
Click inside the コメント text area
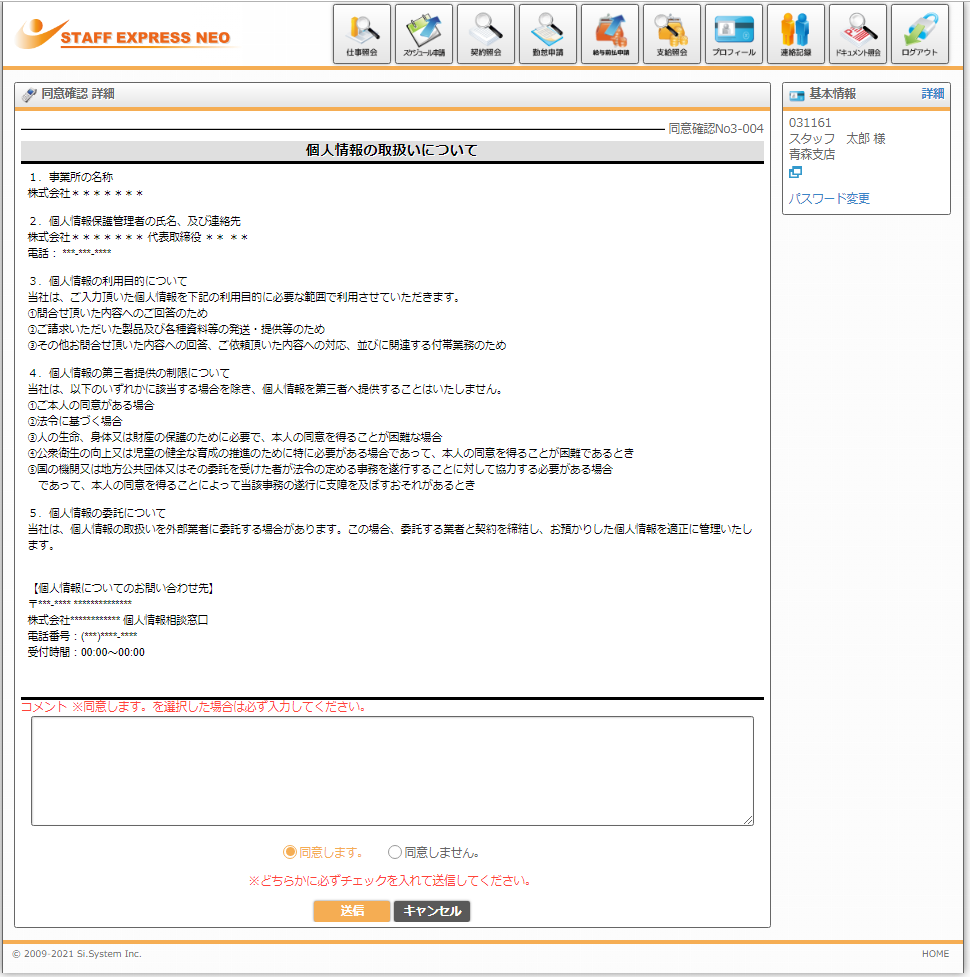click(x=392, y=770)
